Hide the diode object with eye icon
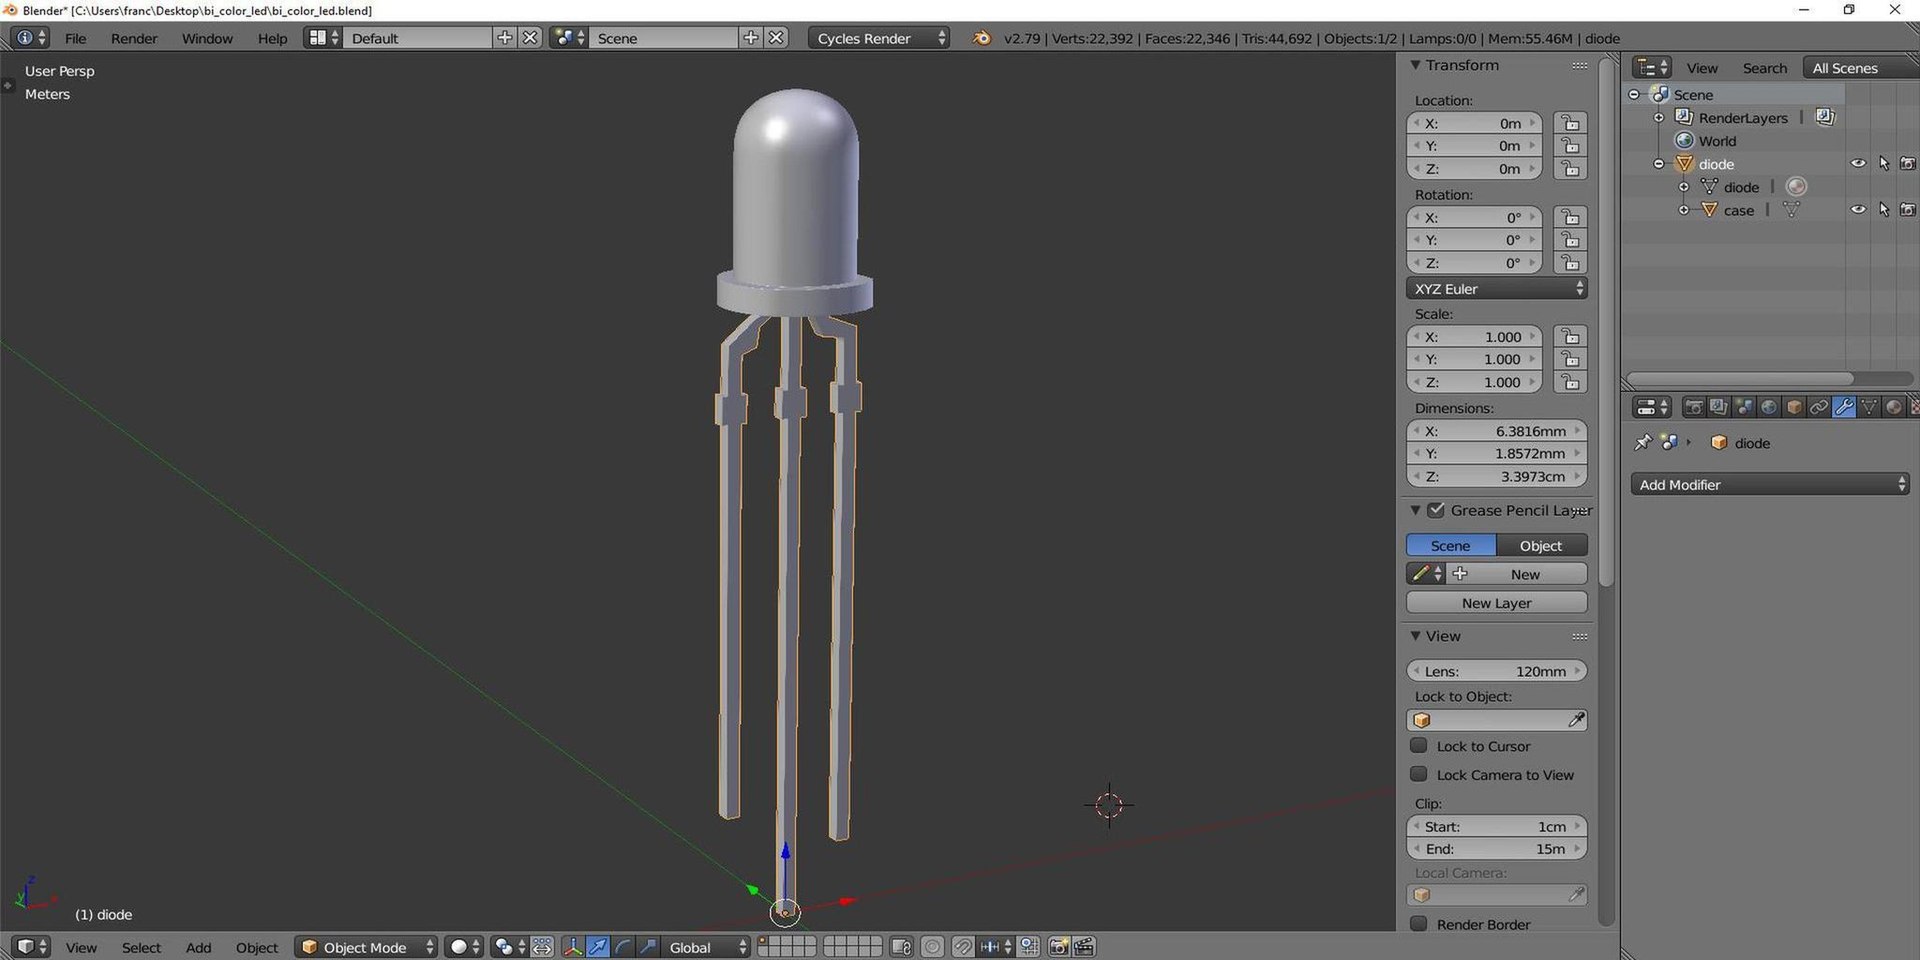The width and height of the screenshot is (1920, 960). pyautogui.click(x=1858, y=163)
